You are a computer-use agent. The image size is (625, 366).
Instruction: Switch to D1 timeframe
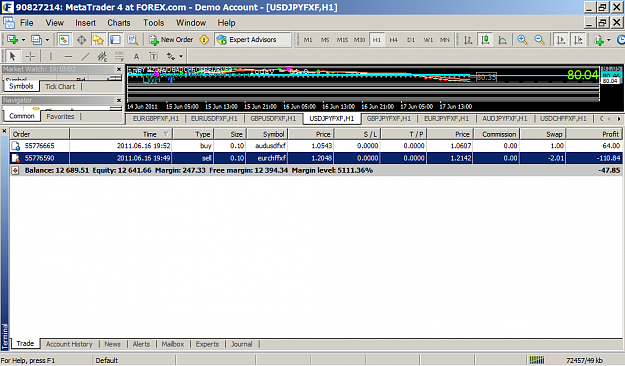(411, 40)
